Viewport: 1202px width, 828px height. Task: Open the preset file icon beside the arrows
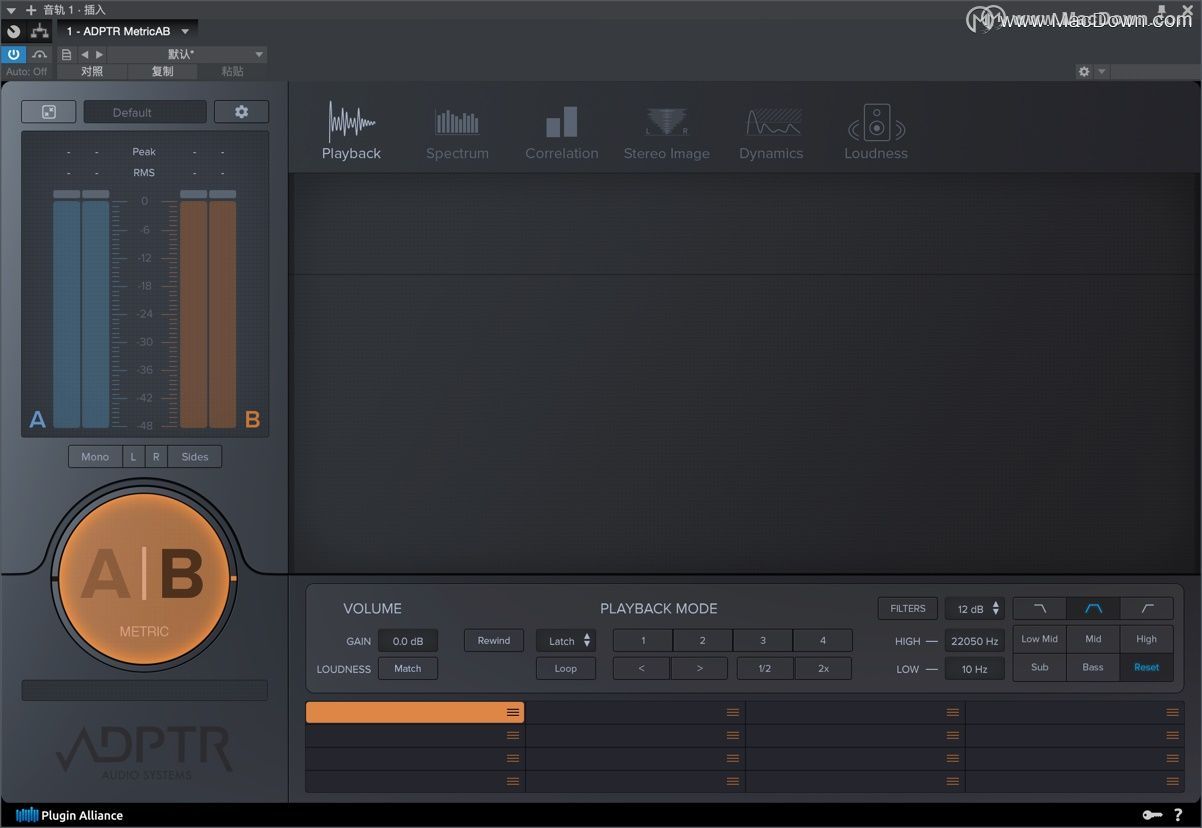(67, 54)
